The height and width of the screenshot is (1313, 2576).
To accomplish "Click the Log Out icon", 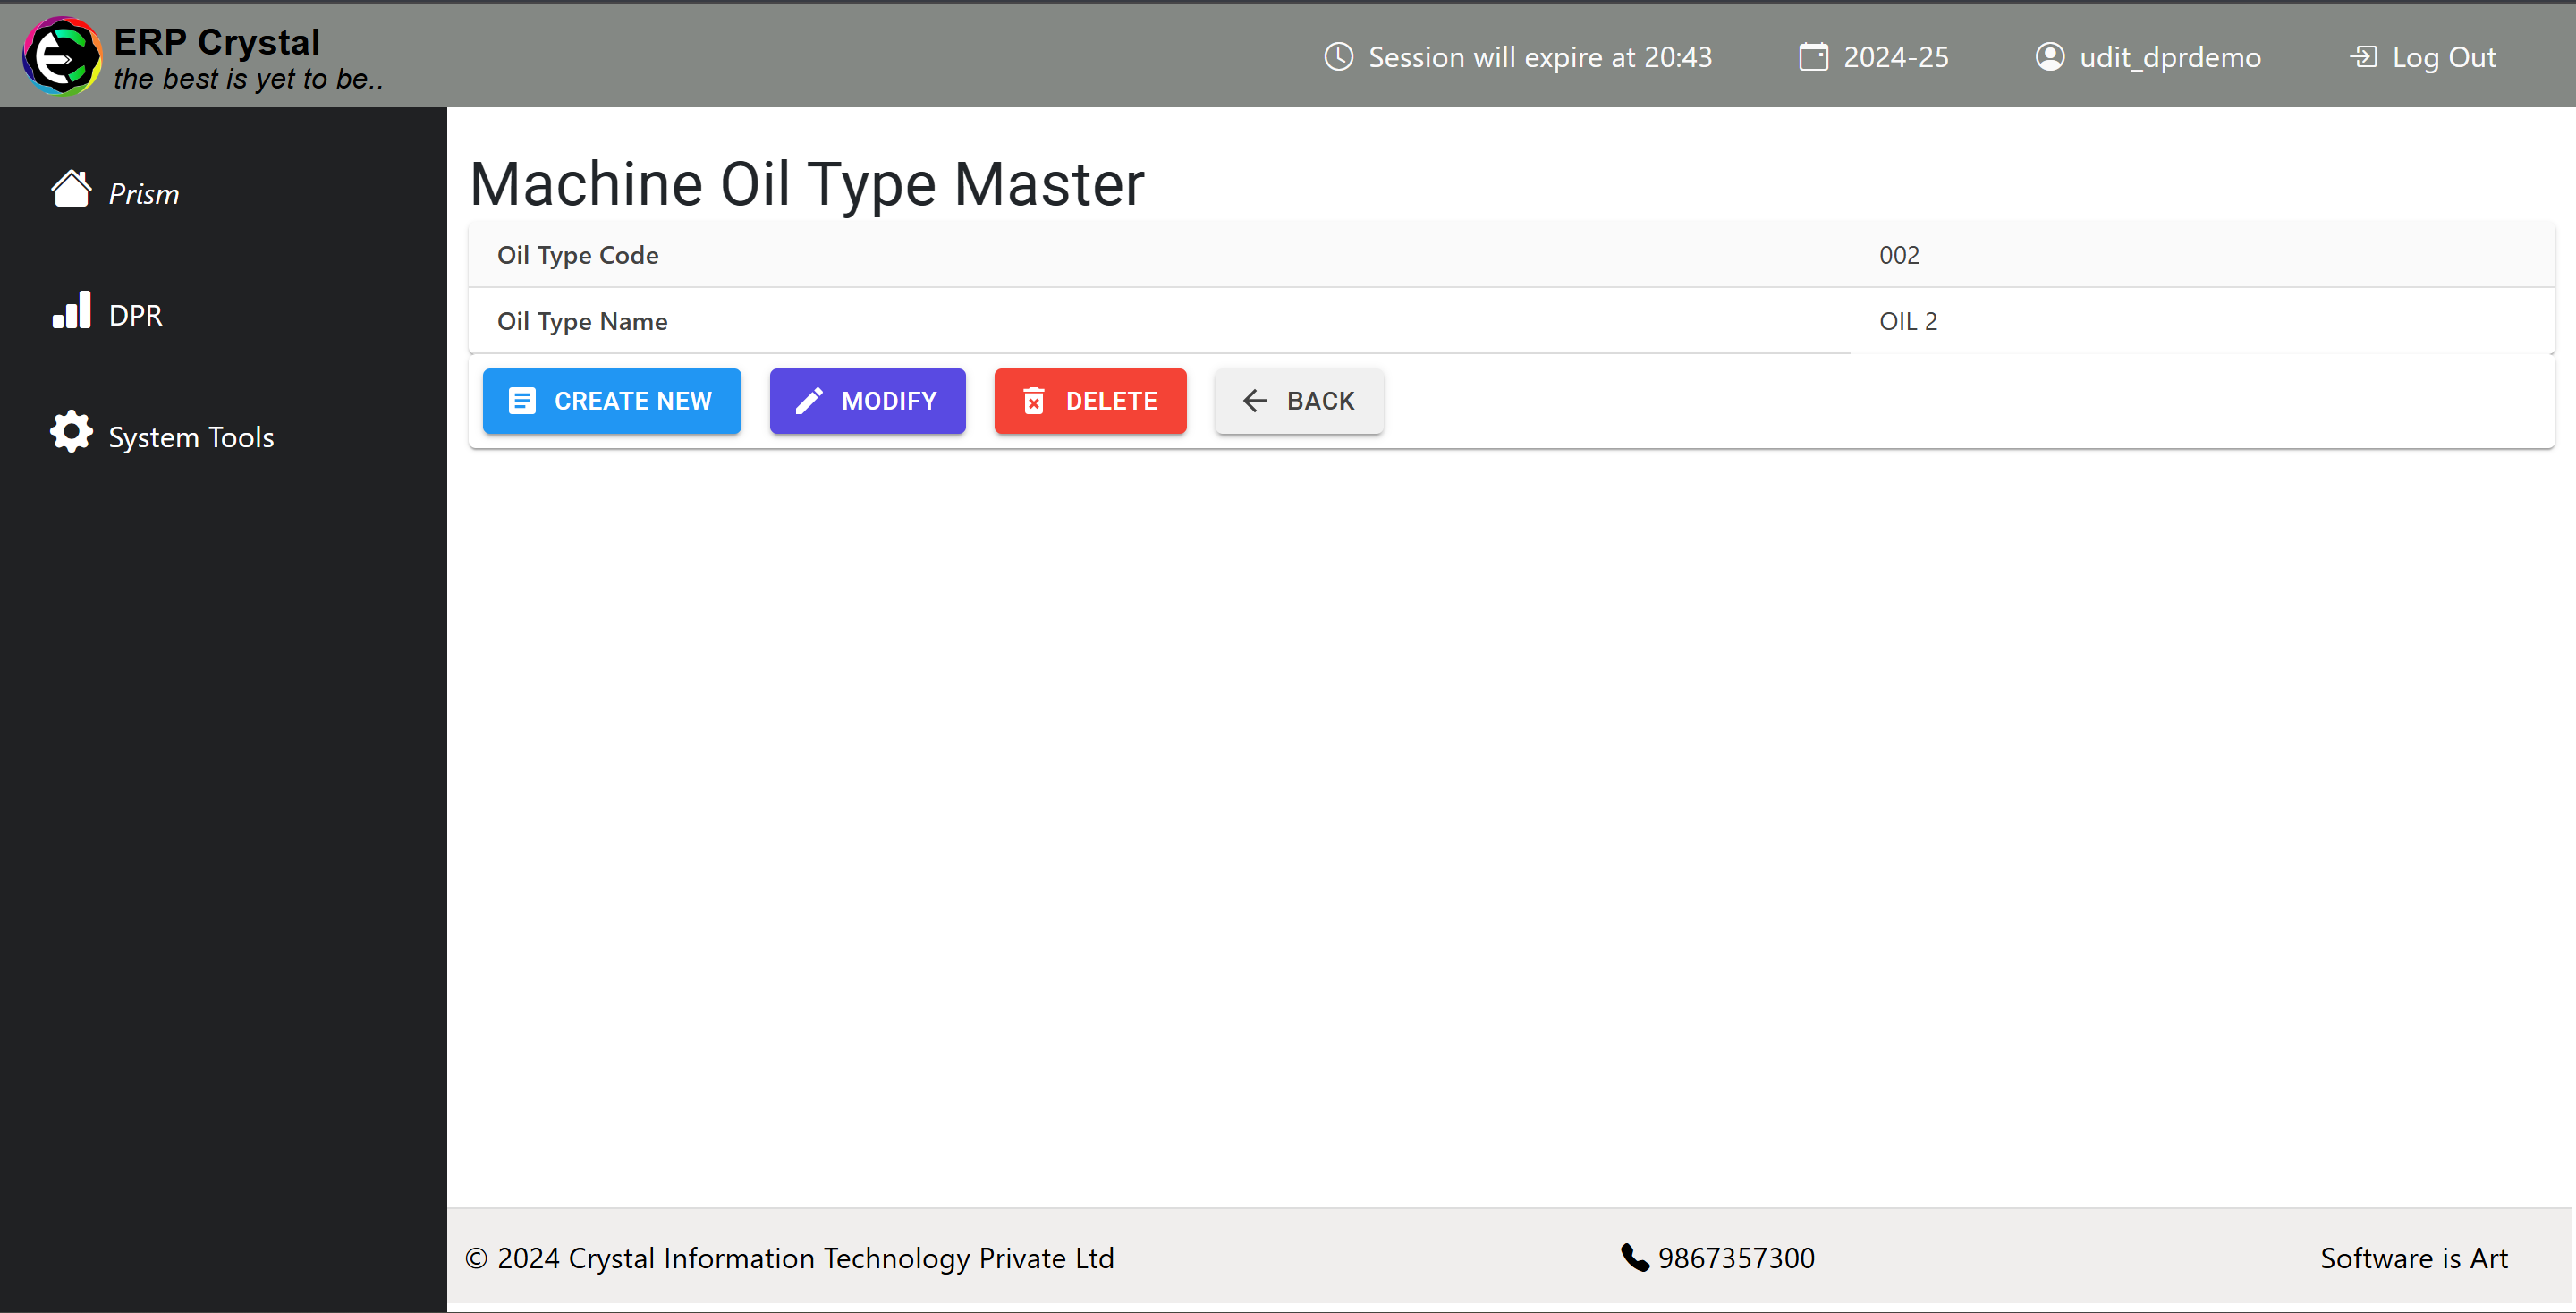I will 2360,57.
